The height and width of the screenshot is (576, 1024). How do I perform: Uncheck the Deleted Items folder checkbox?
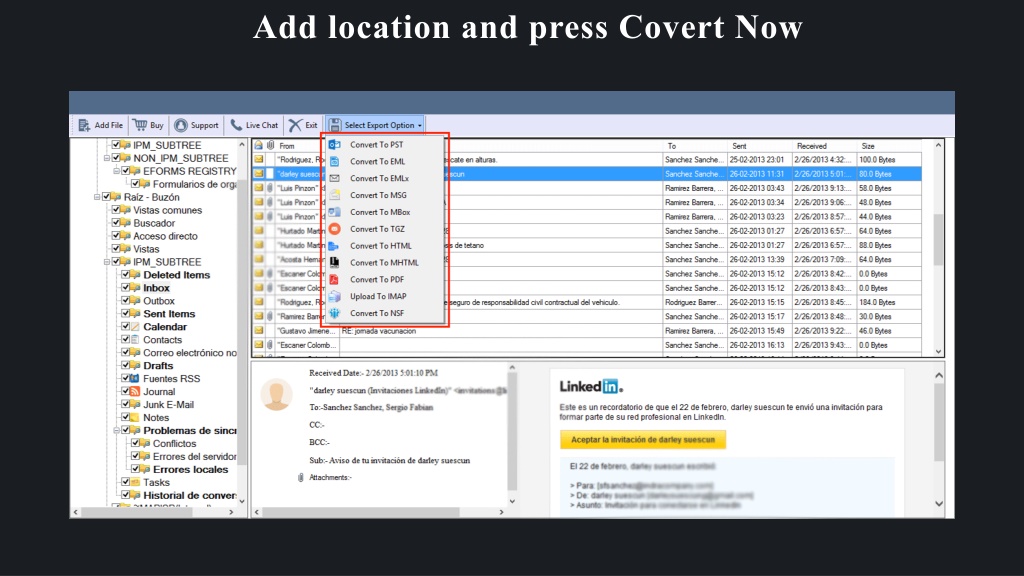125,275
